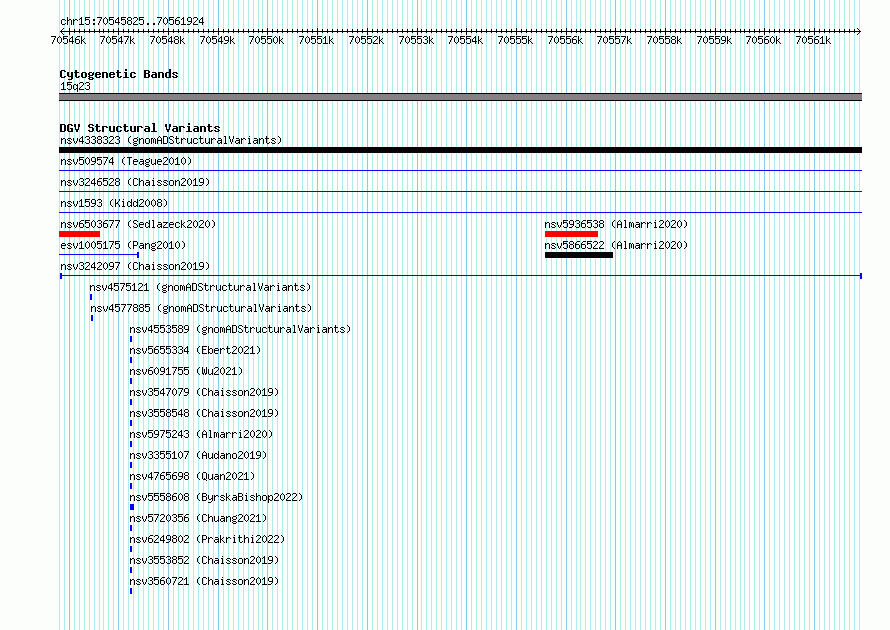
Task: Click the red bar under nsv5936538
Action: 571,234
